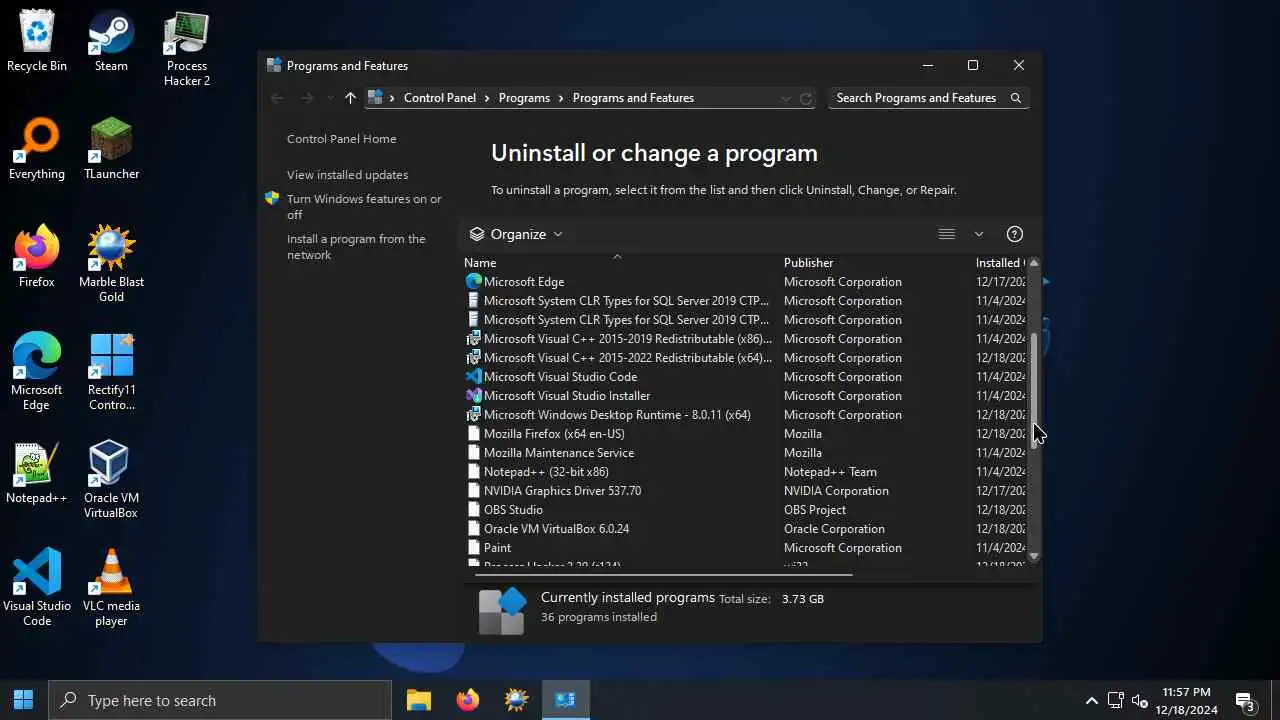Click the taskbar clock and date
Screen dimensions: 1280x720
pos(1187,701)
